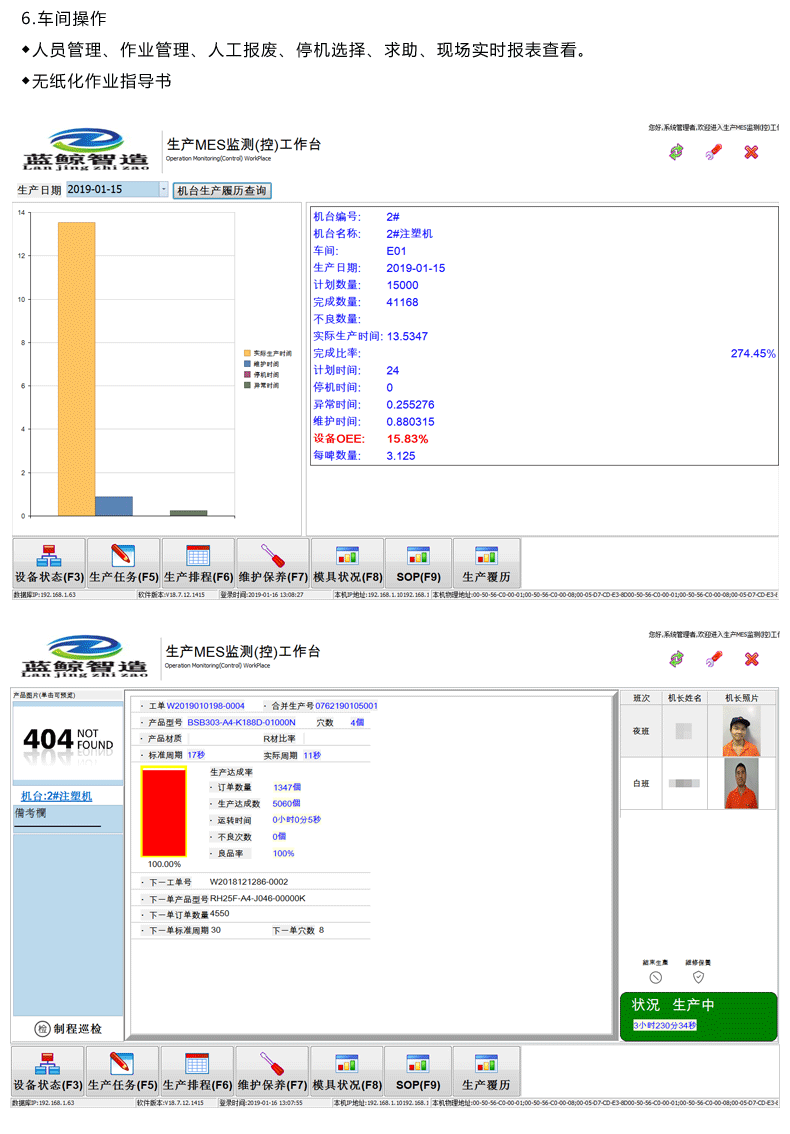Screen dimensions: 790x1134
Task: Click the 夜班 operator photo
Action: coord(741,731)
